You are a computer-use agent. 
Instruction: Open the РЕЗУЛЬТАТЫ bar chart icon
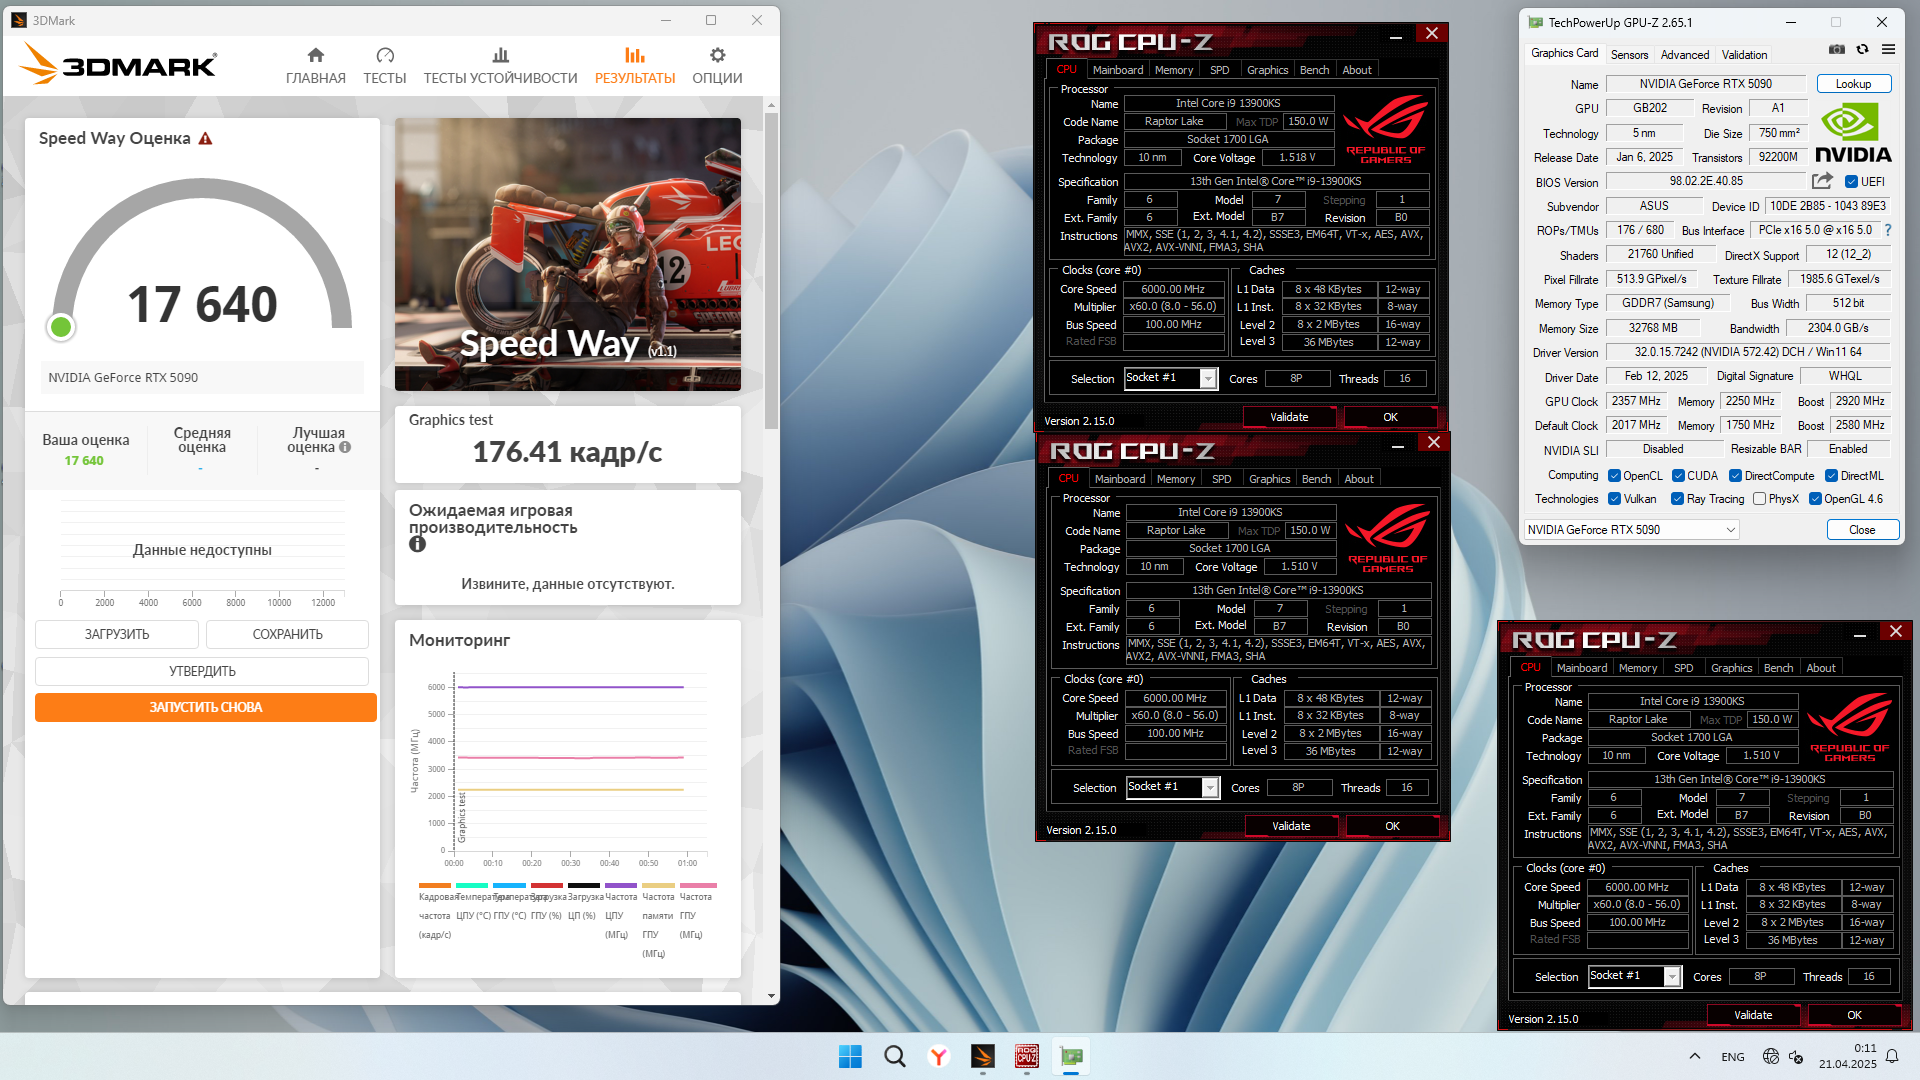635,55
